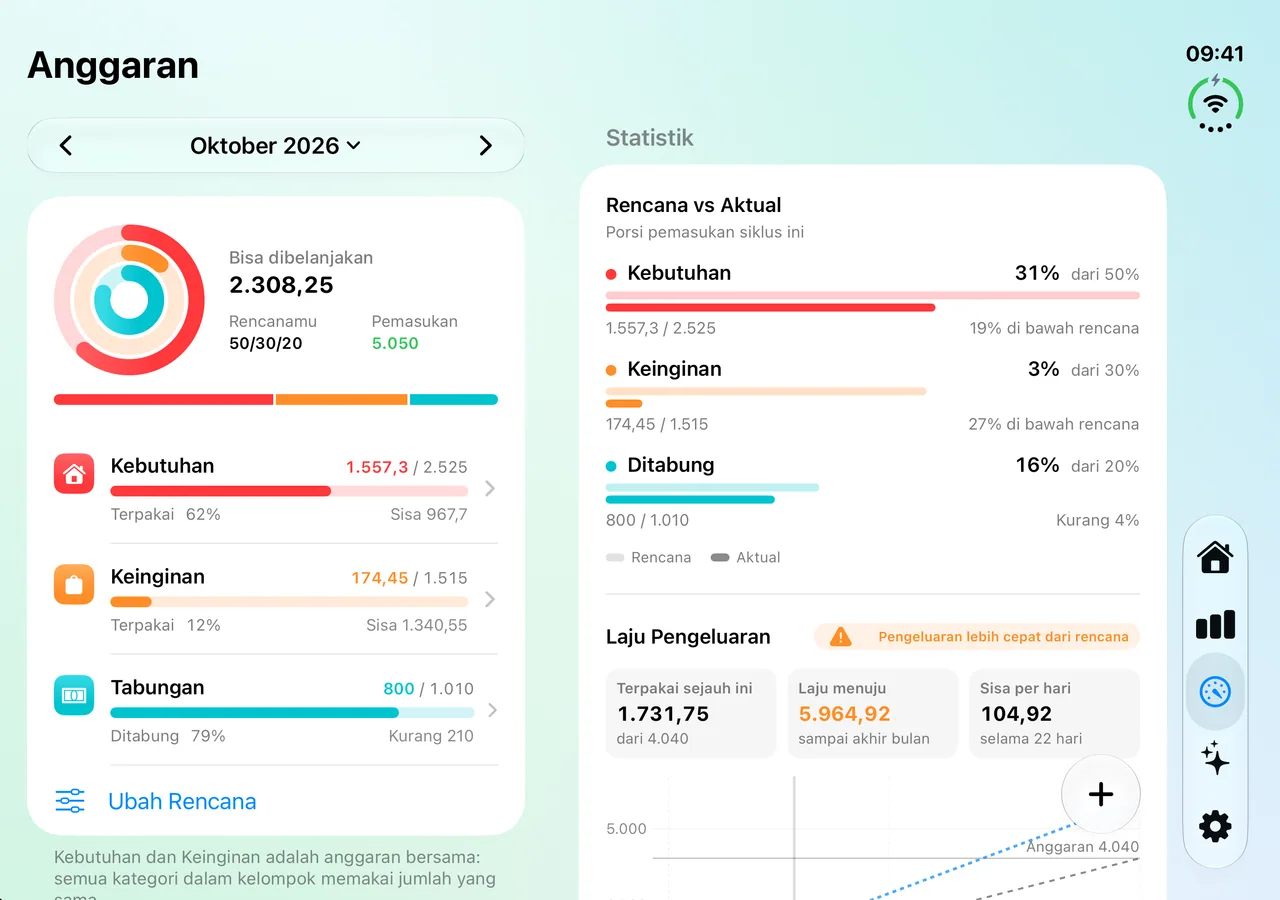Click the teal Tabungan banknote icon
This screenshot has height=900, width=1280.
pyautogui.click(x=74, y=695)
